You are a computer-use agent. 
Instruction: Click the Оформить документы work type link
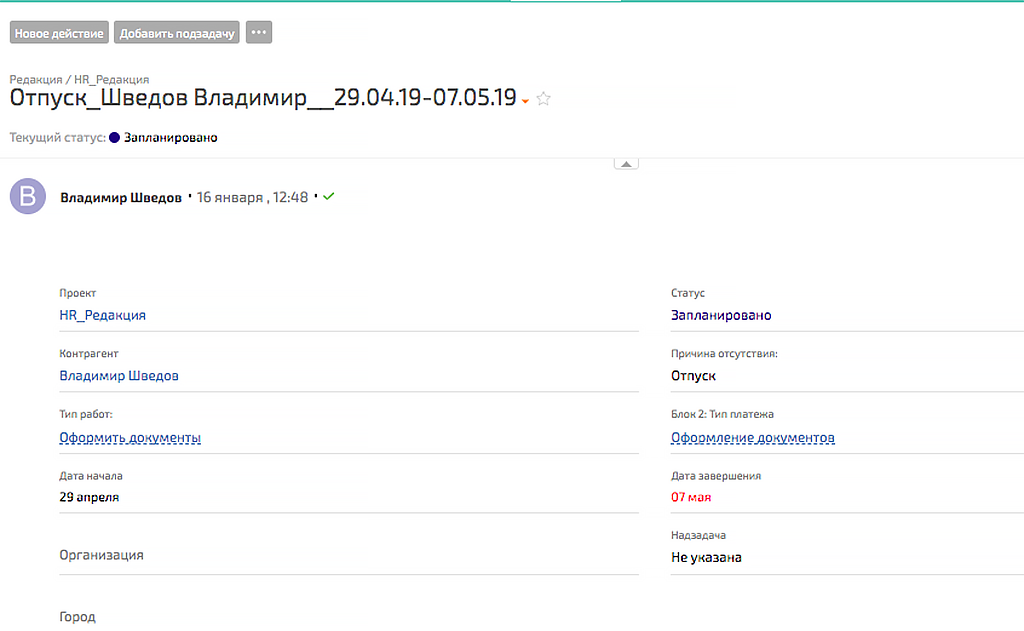[x=130, y=438]
